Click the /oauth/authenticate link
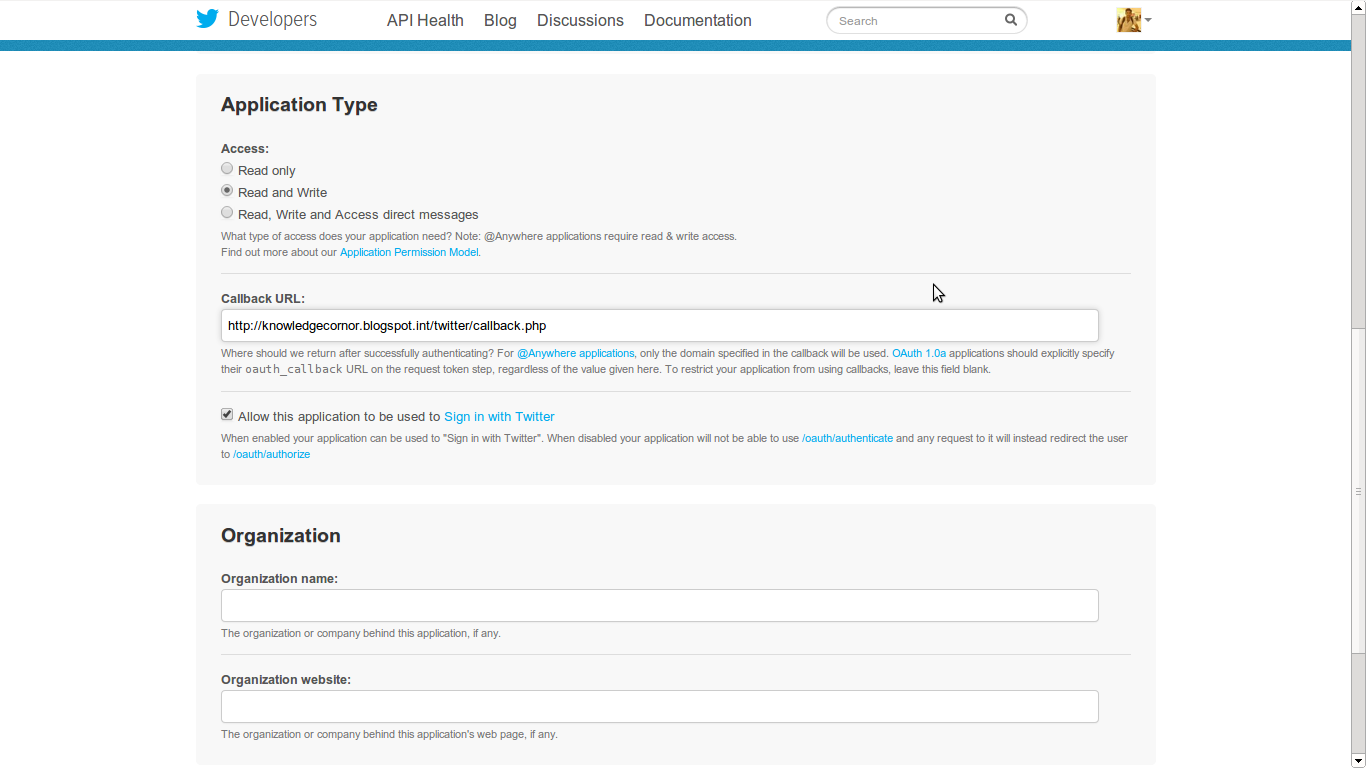Viewport: 1366px width, 768px height. tap(847, 438)
